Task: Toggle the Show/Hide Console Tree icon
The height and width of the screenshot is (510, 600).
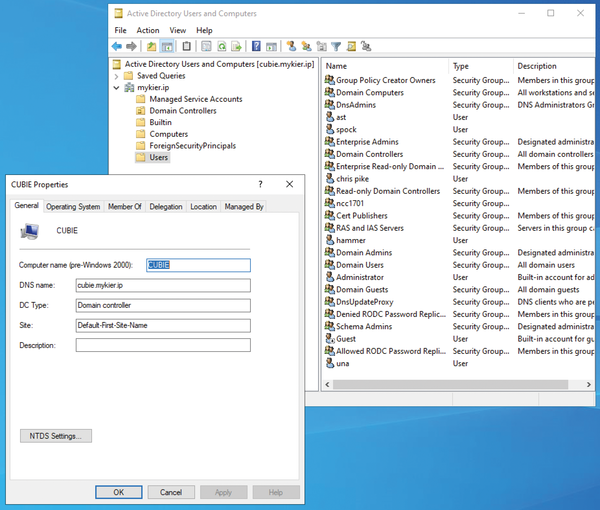Action: pos(167,47)
